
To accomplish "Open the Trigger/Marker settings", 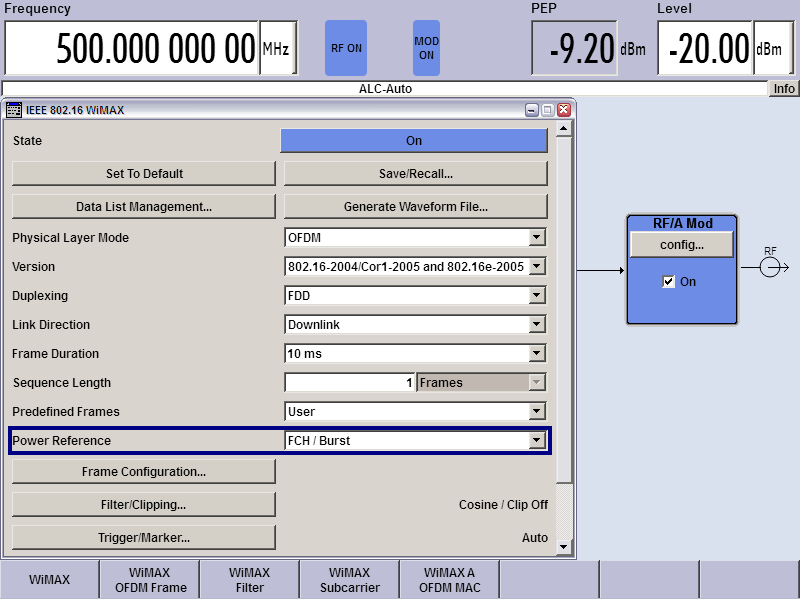I will (144, 538).
